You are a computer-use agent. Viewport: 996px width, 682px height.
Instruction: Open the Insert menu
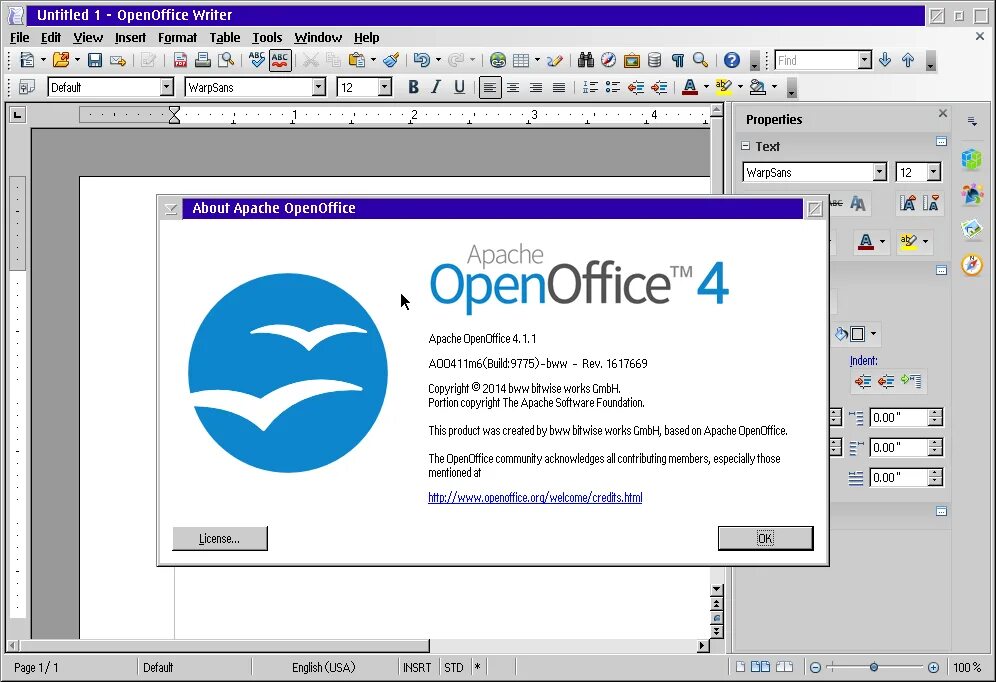[130, 37]
